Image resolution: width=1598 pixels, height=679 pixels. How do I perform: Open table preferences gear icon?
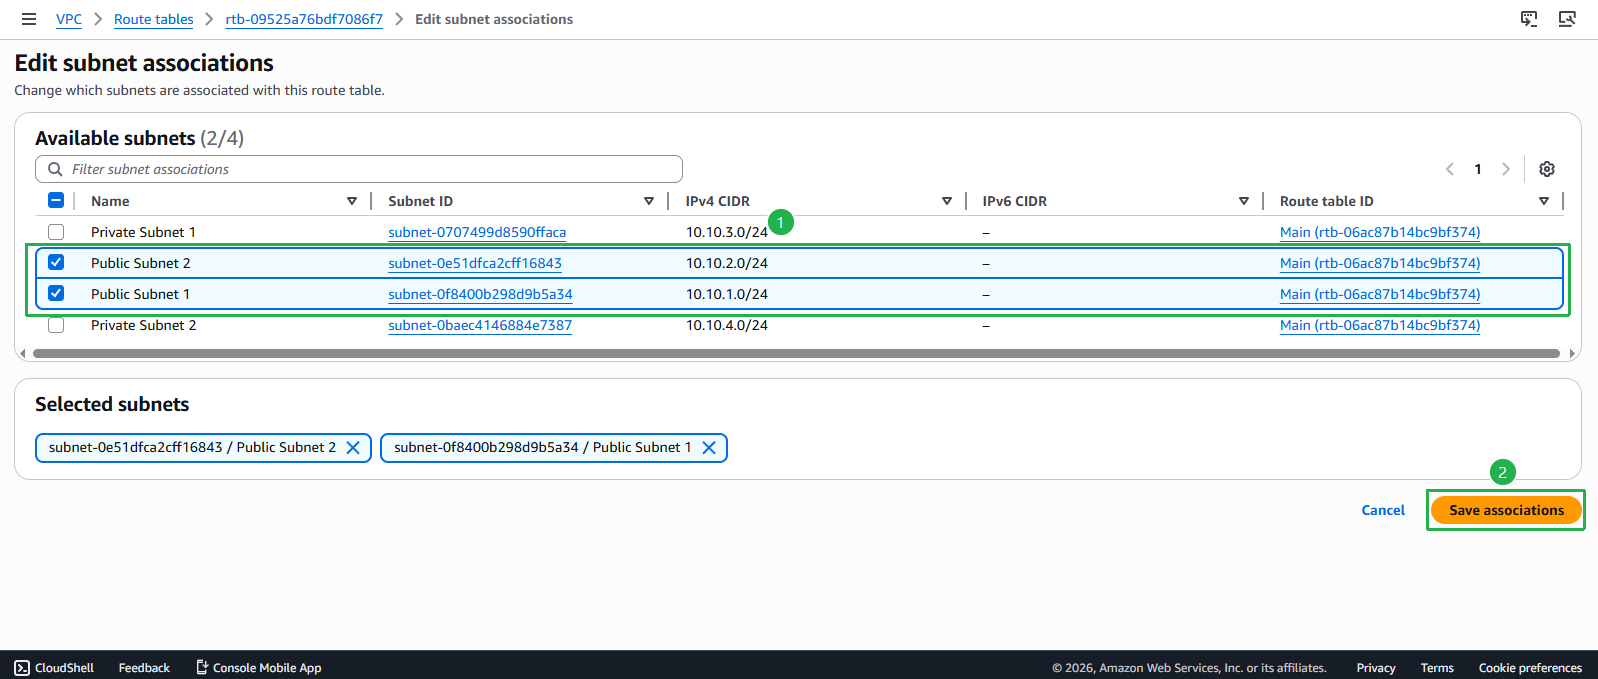(x=1547, y=169)
